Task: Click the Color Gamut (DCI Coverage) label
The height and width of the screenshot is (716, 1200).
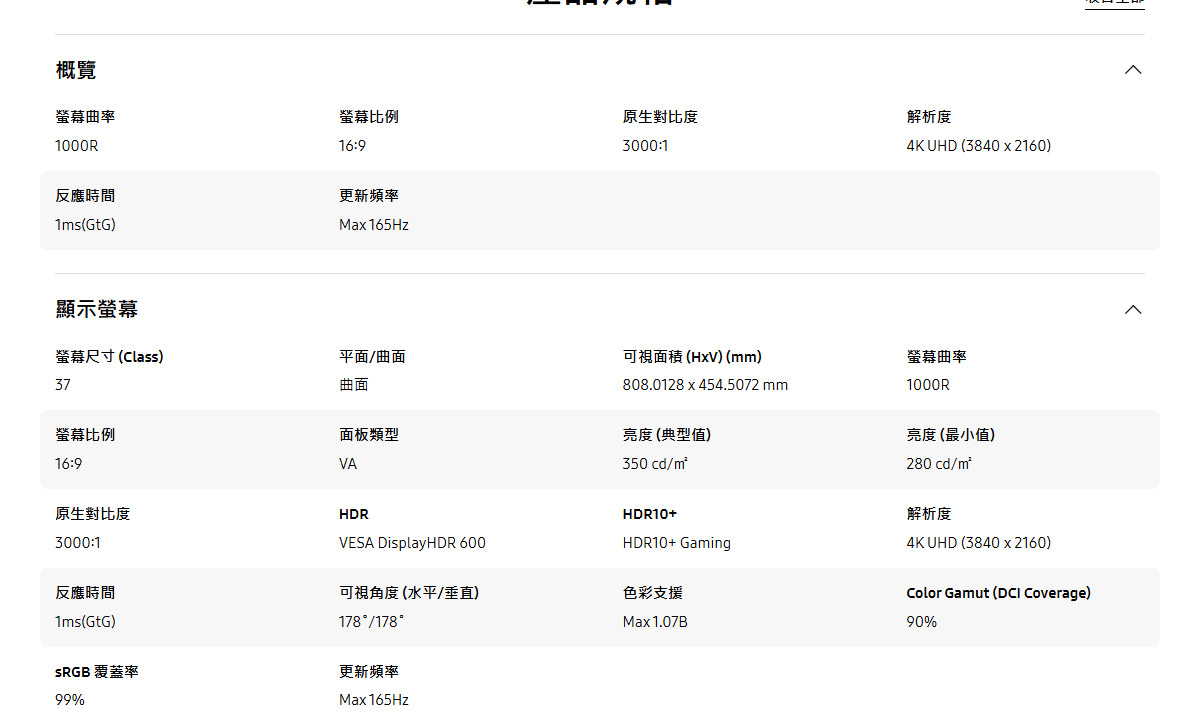Action: click(998, 593)
